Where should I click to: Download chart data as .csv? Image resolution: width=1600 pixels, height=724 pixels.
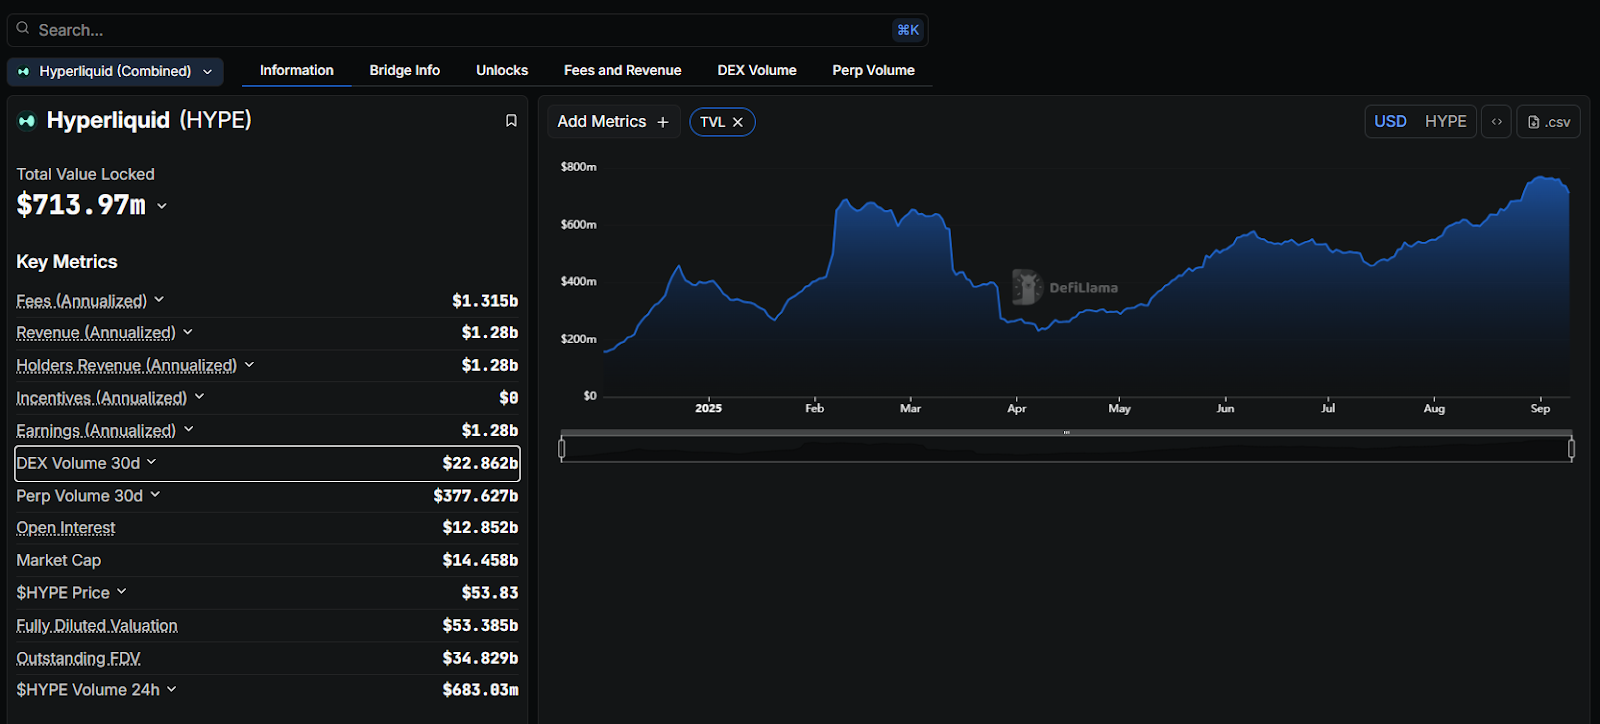tap(1548, 122)
